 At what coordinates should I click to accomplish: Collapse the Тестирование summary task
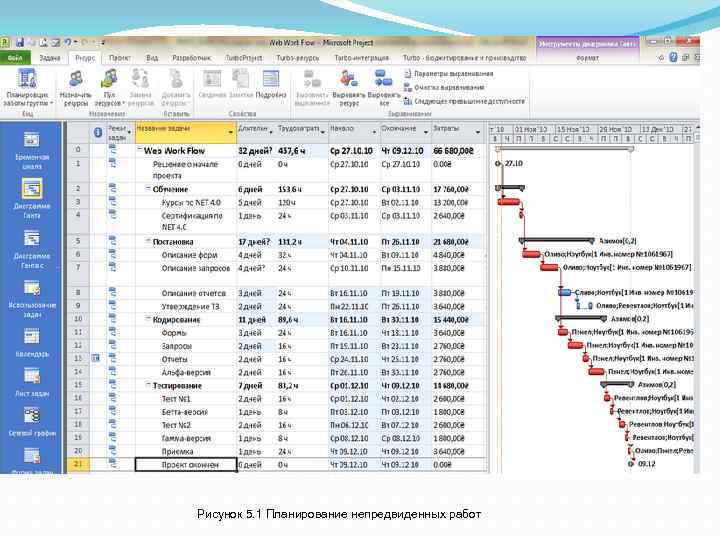[x=148, y=385]
